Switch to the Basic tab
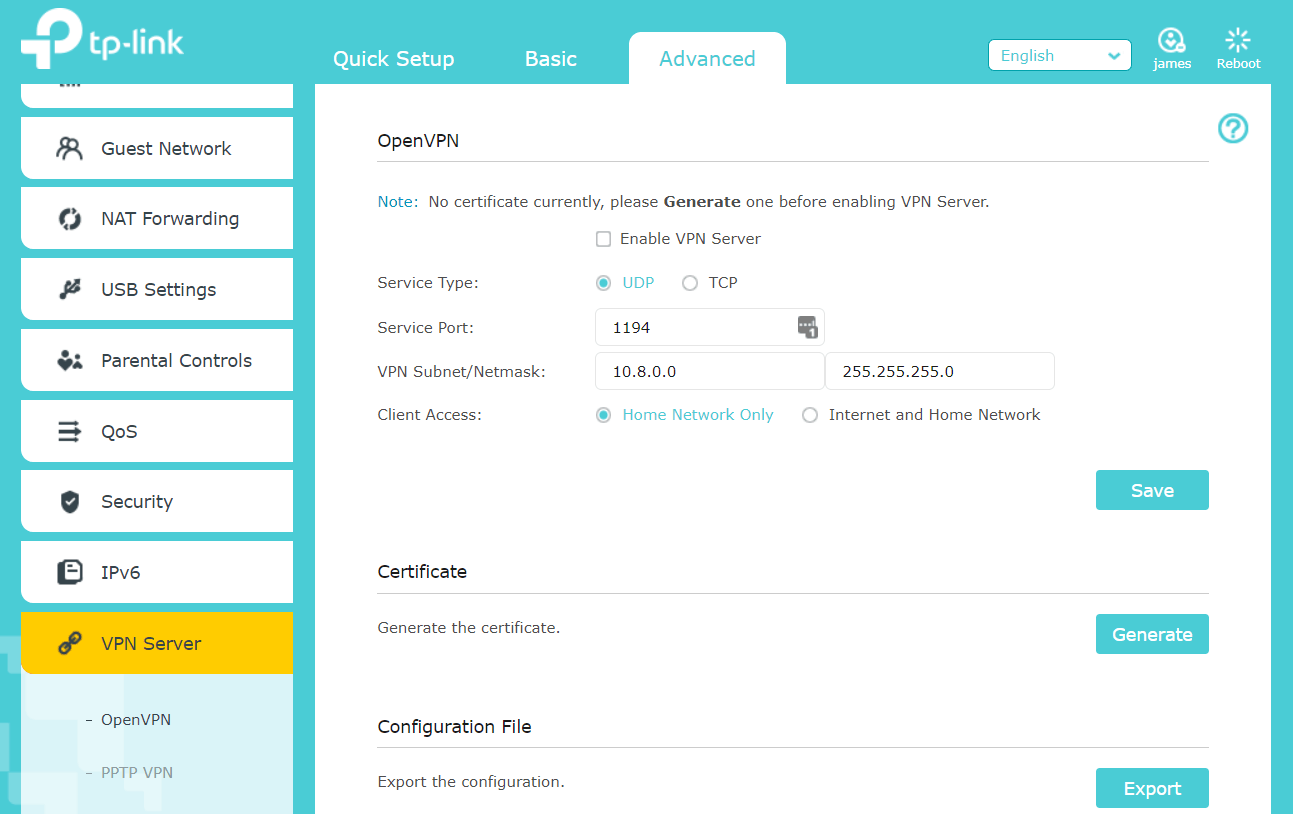Screen dimensions: 1293x814 click(550, 59)
